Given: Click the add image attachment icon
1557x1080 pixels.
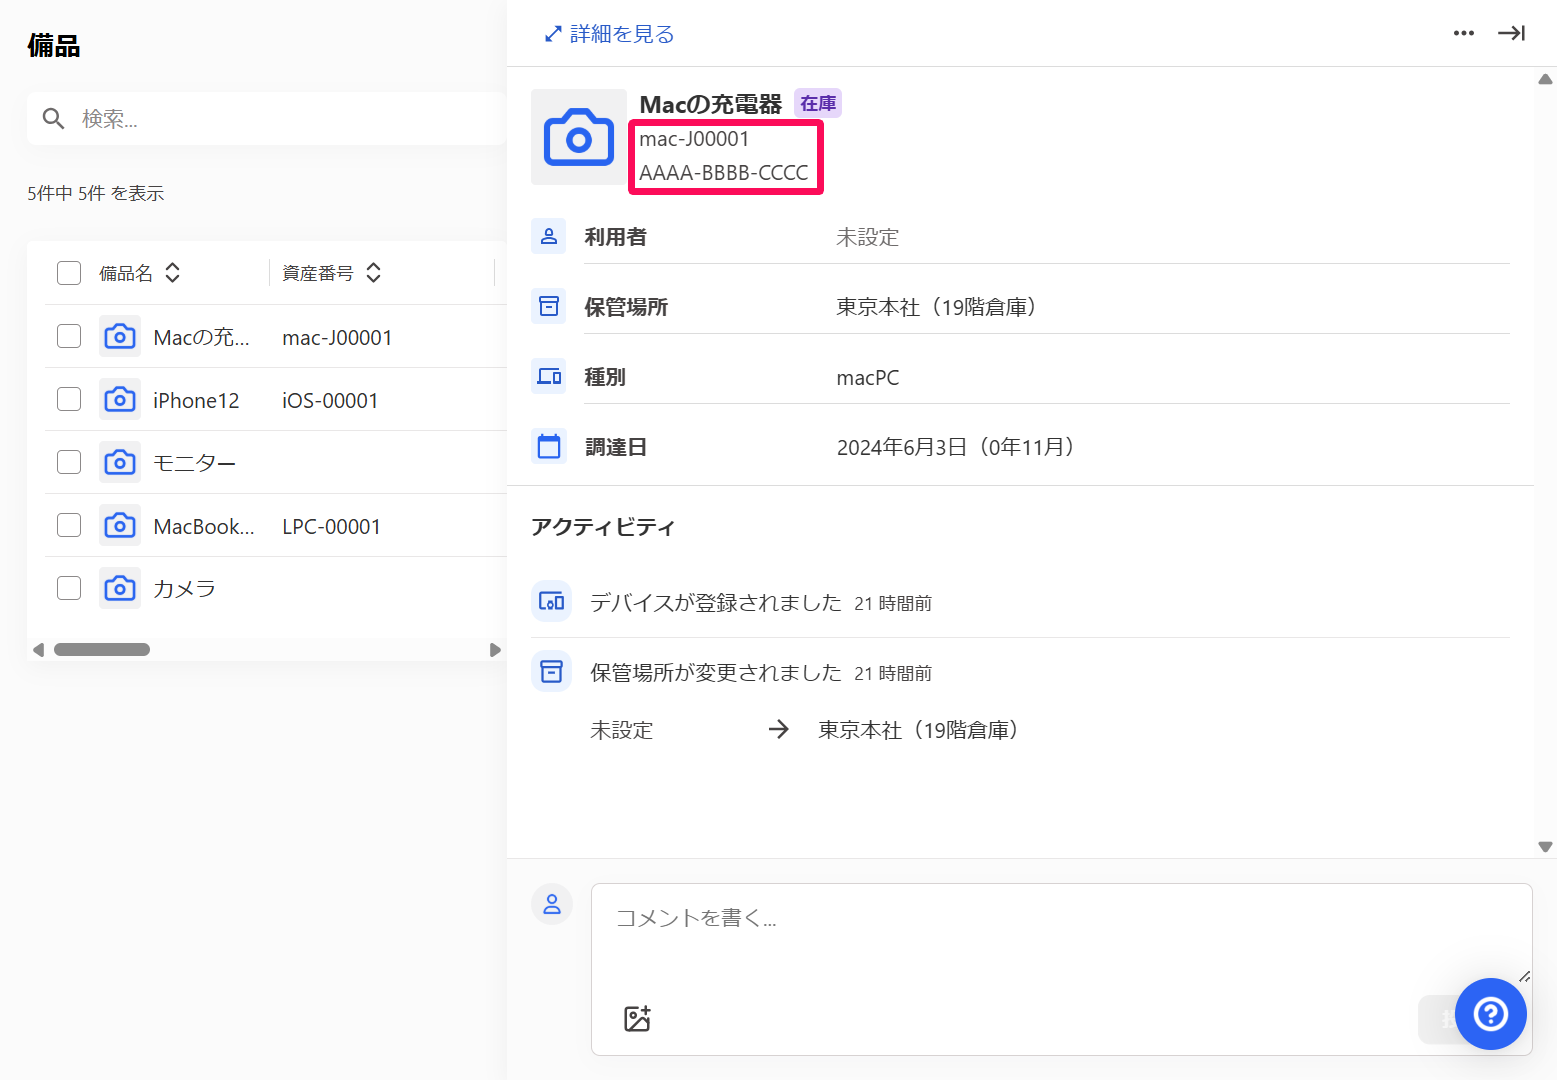Looking at the screenshot, I should (637, 1018).
